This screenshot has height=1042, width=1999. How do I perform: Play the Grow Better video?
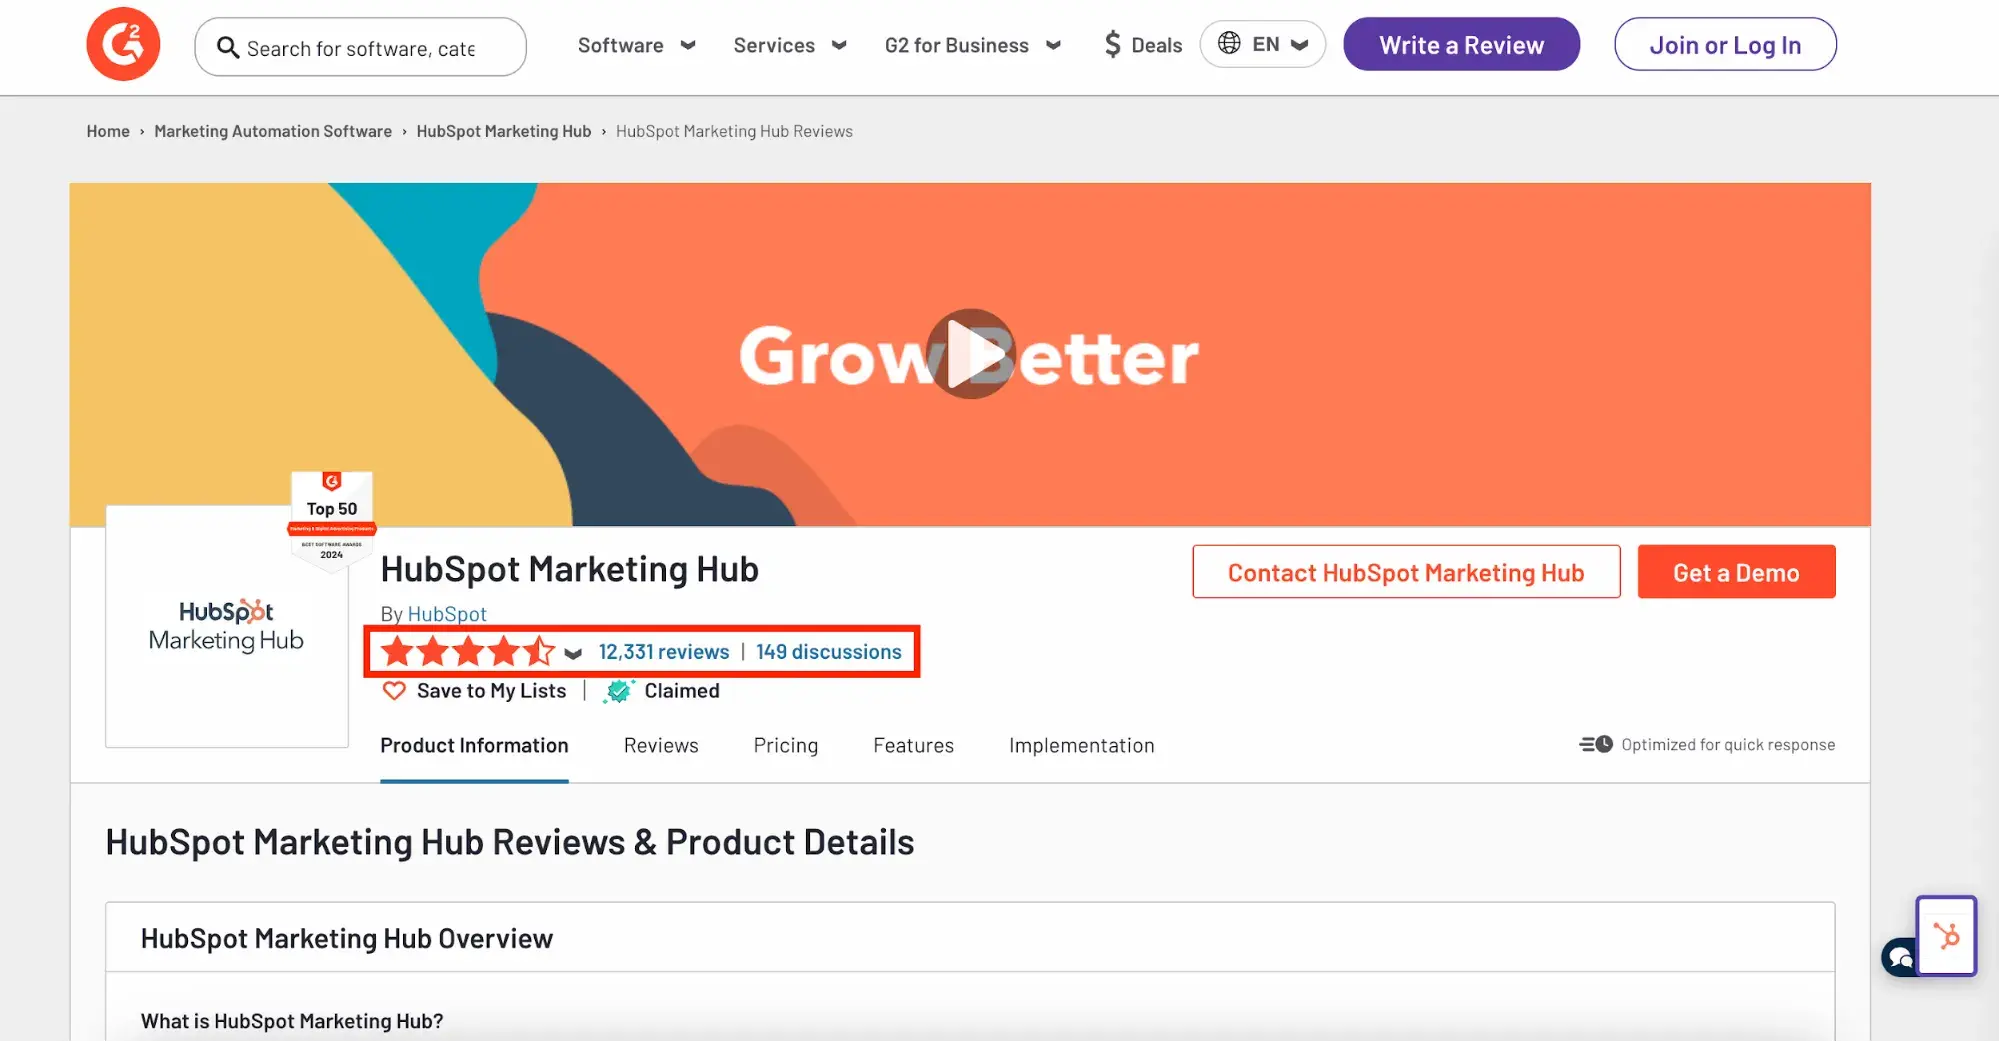pyautogui.click(x=970, y=354)
